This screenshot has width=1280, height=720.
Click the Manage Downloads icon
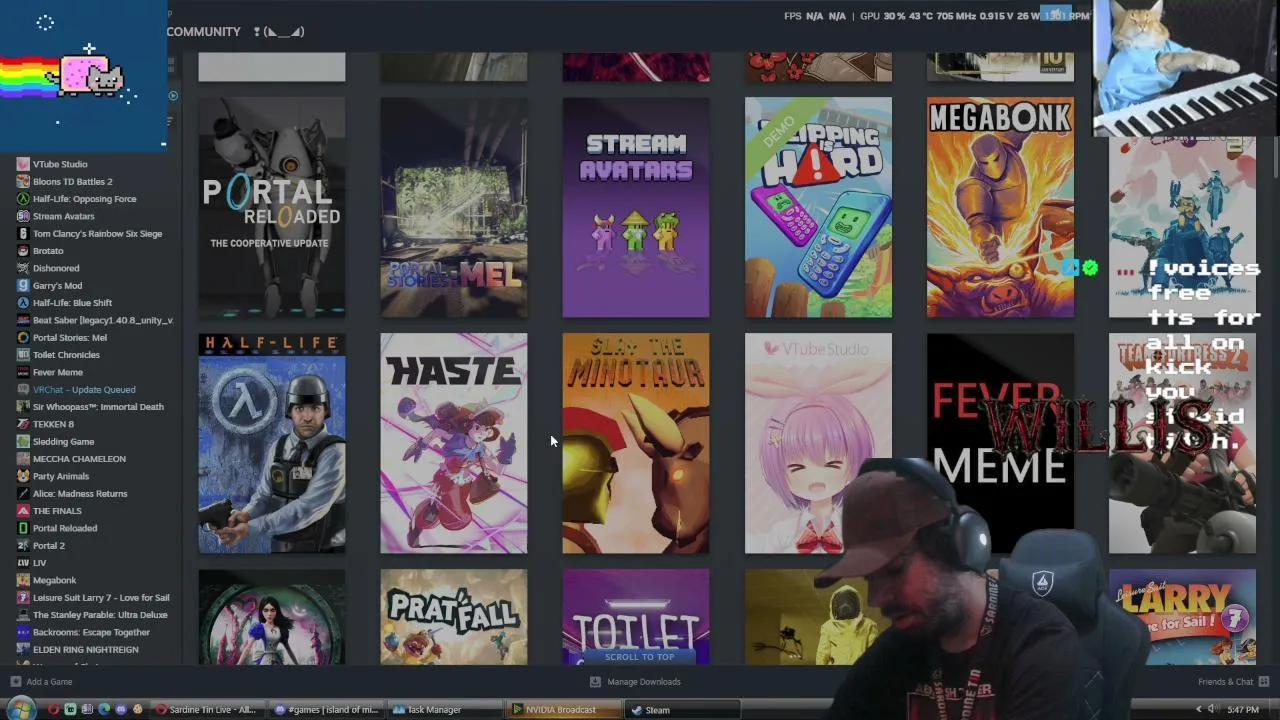click(595, 682)
